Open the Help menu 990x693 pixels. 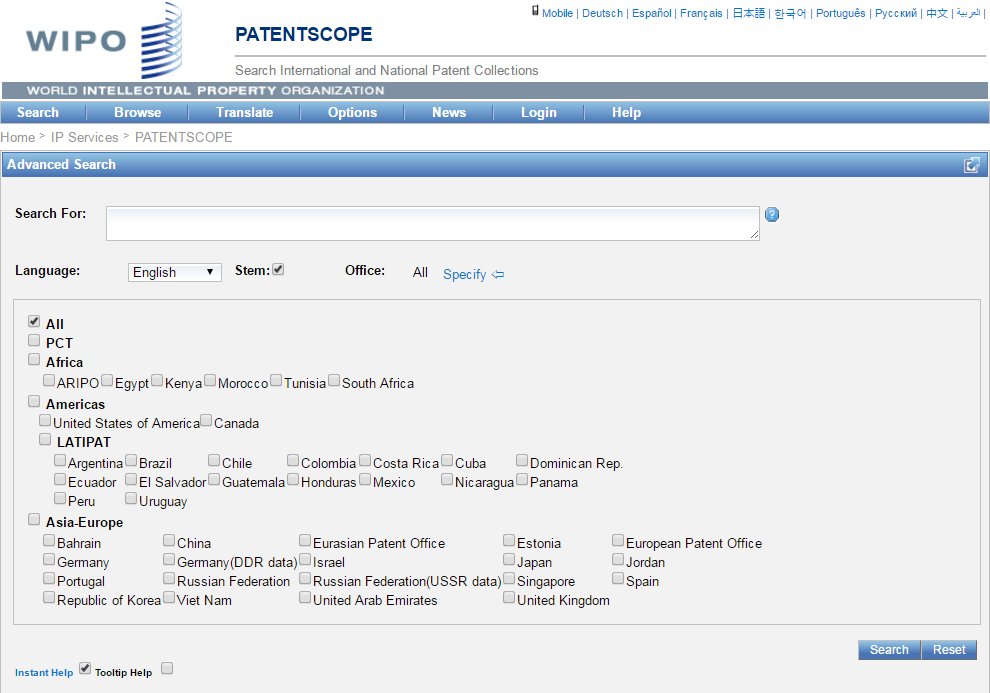(626, 112)
